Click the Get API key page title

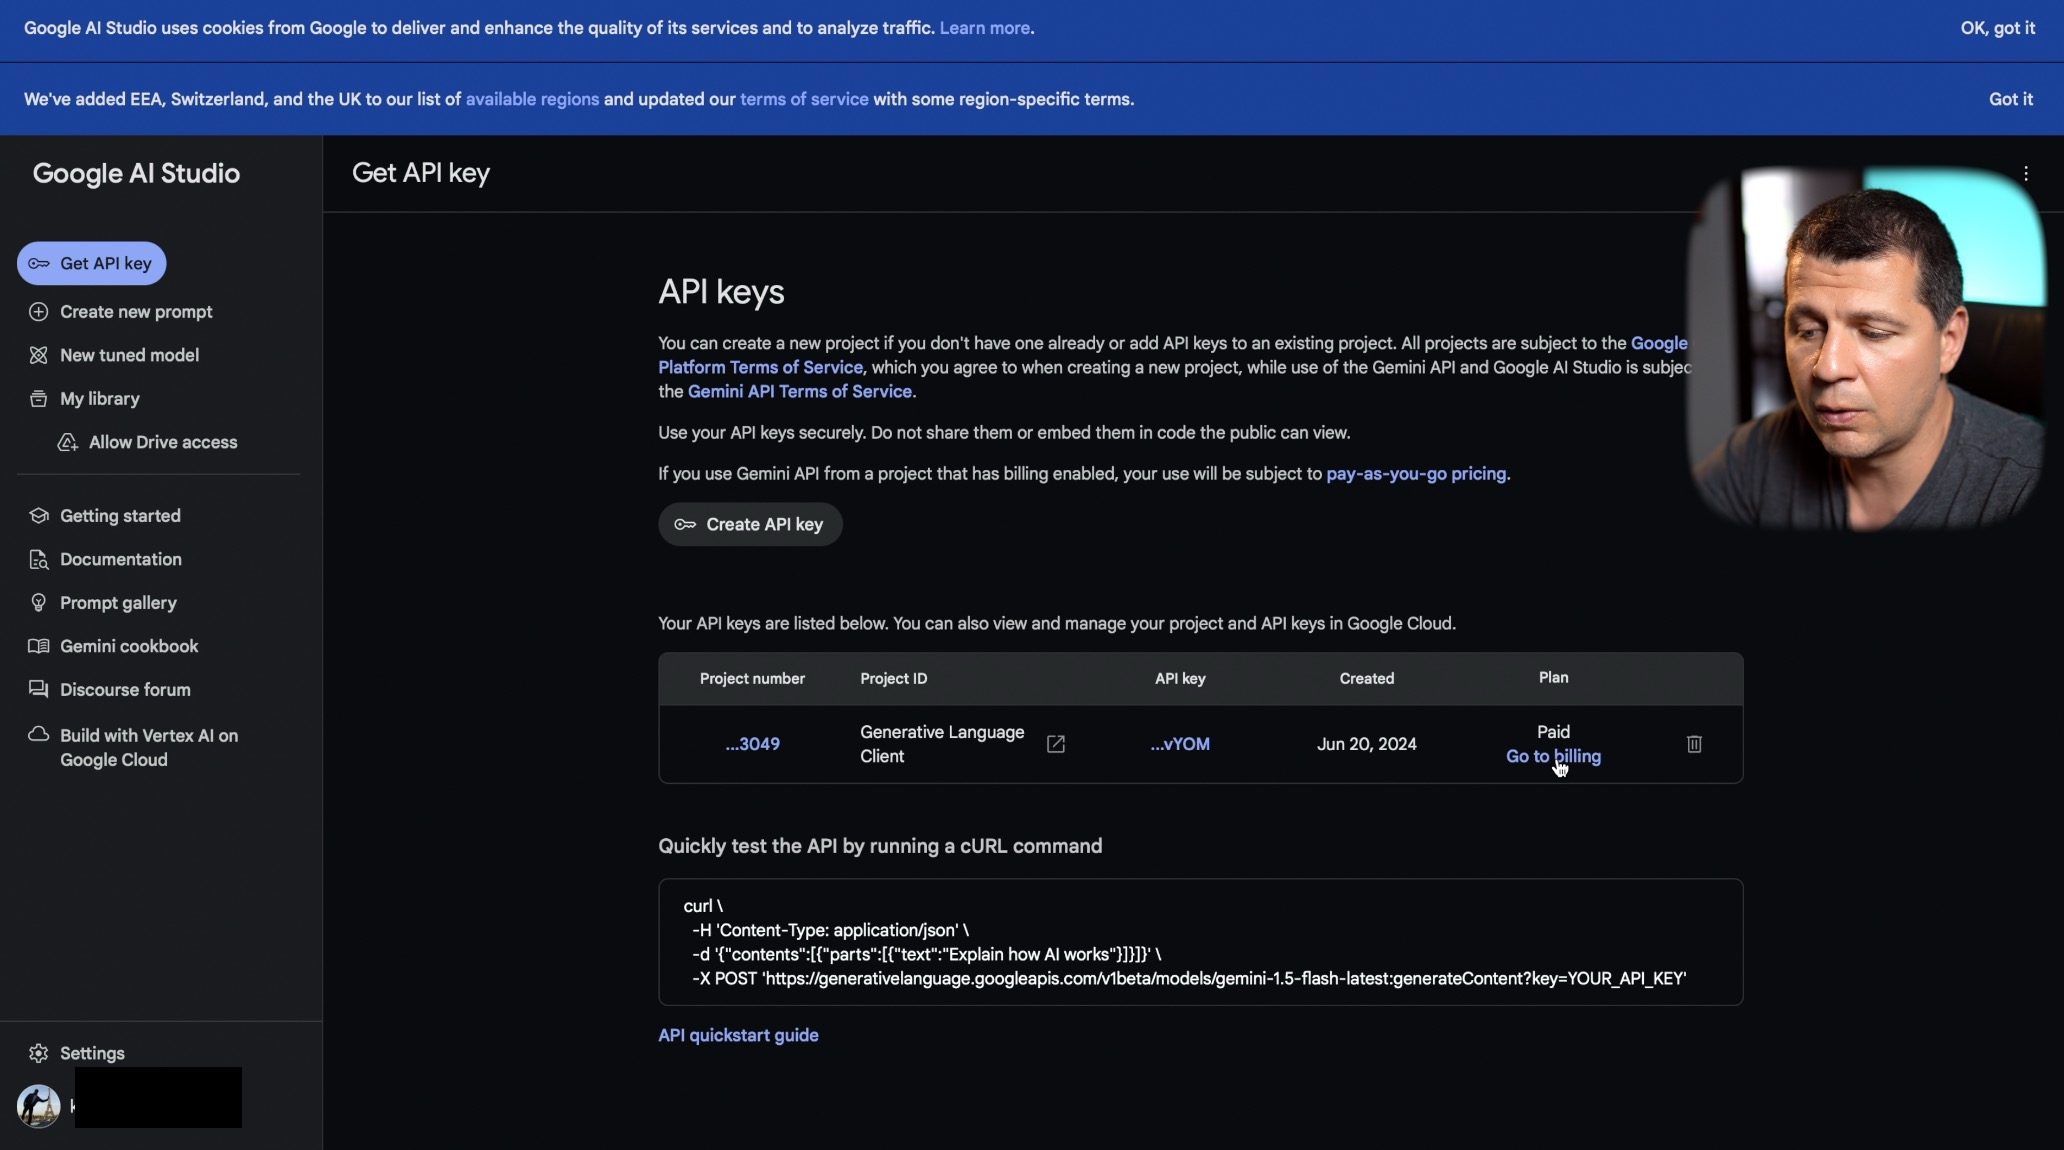(x=421, y=173)
